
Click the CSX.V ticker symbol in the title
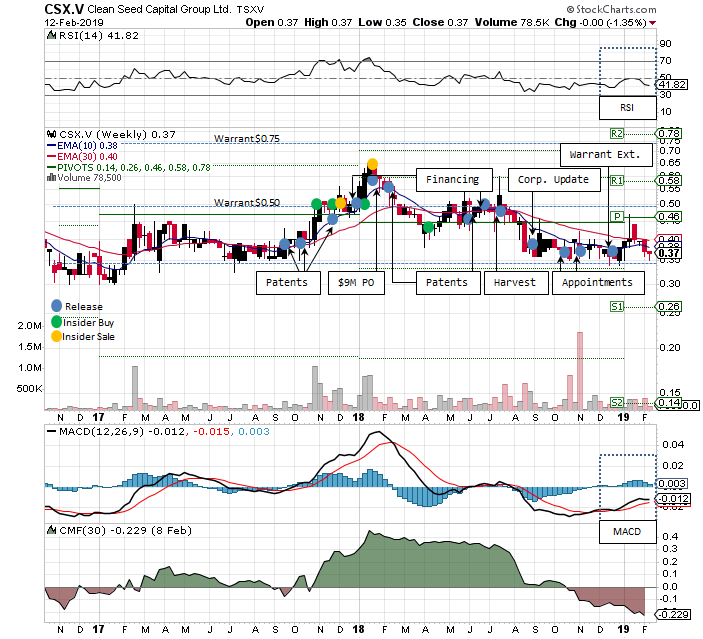click(64, 9)
